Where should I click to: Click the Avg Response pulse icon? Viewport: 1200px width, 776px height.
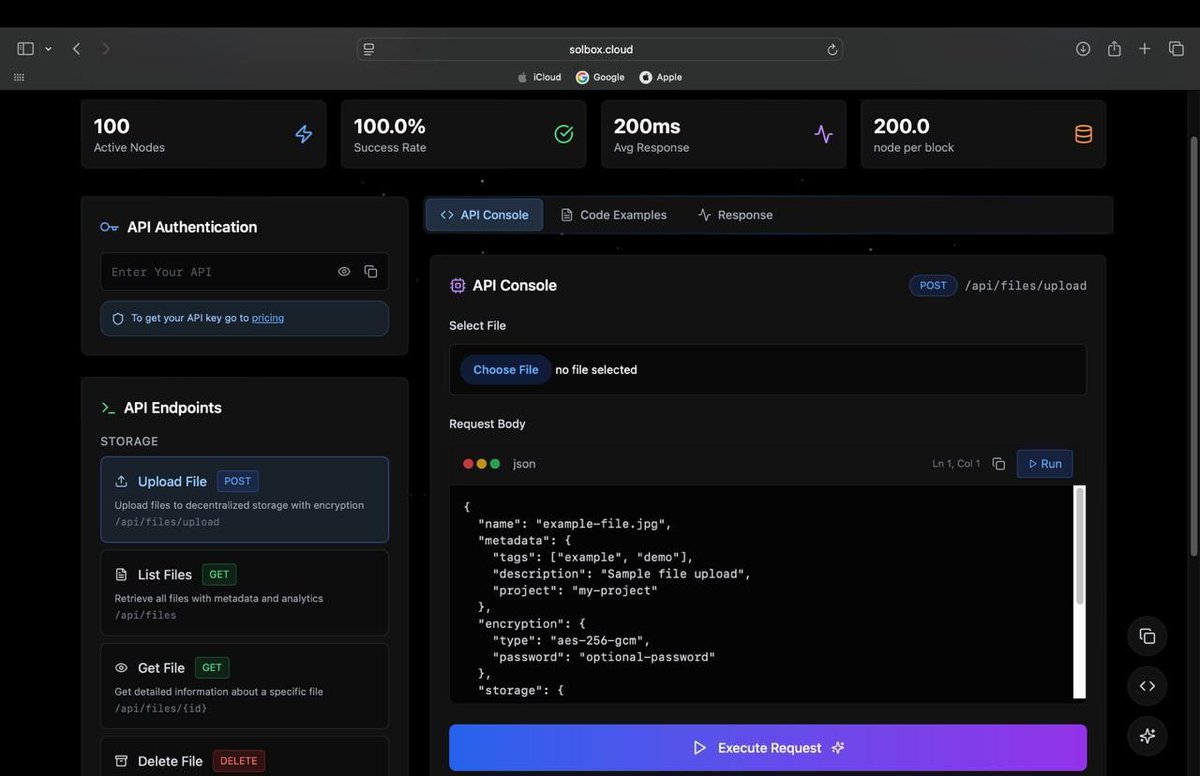click(824, 134)
